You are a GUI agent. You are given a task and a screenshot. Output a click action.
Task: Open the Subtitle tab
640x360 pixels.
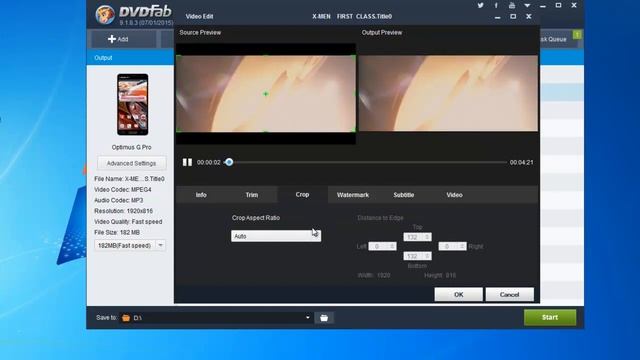[404, 195]
